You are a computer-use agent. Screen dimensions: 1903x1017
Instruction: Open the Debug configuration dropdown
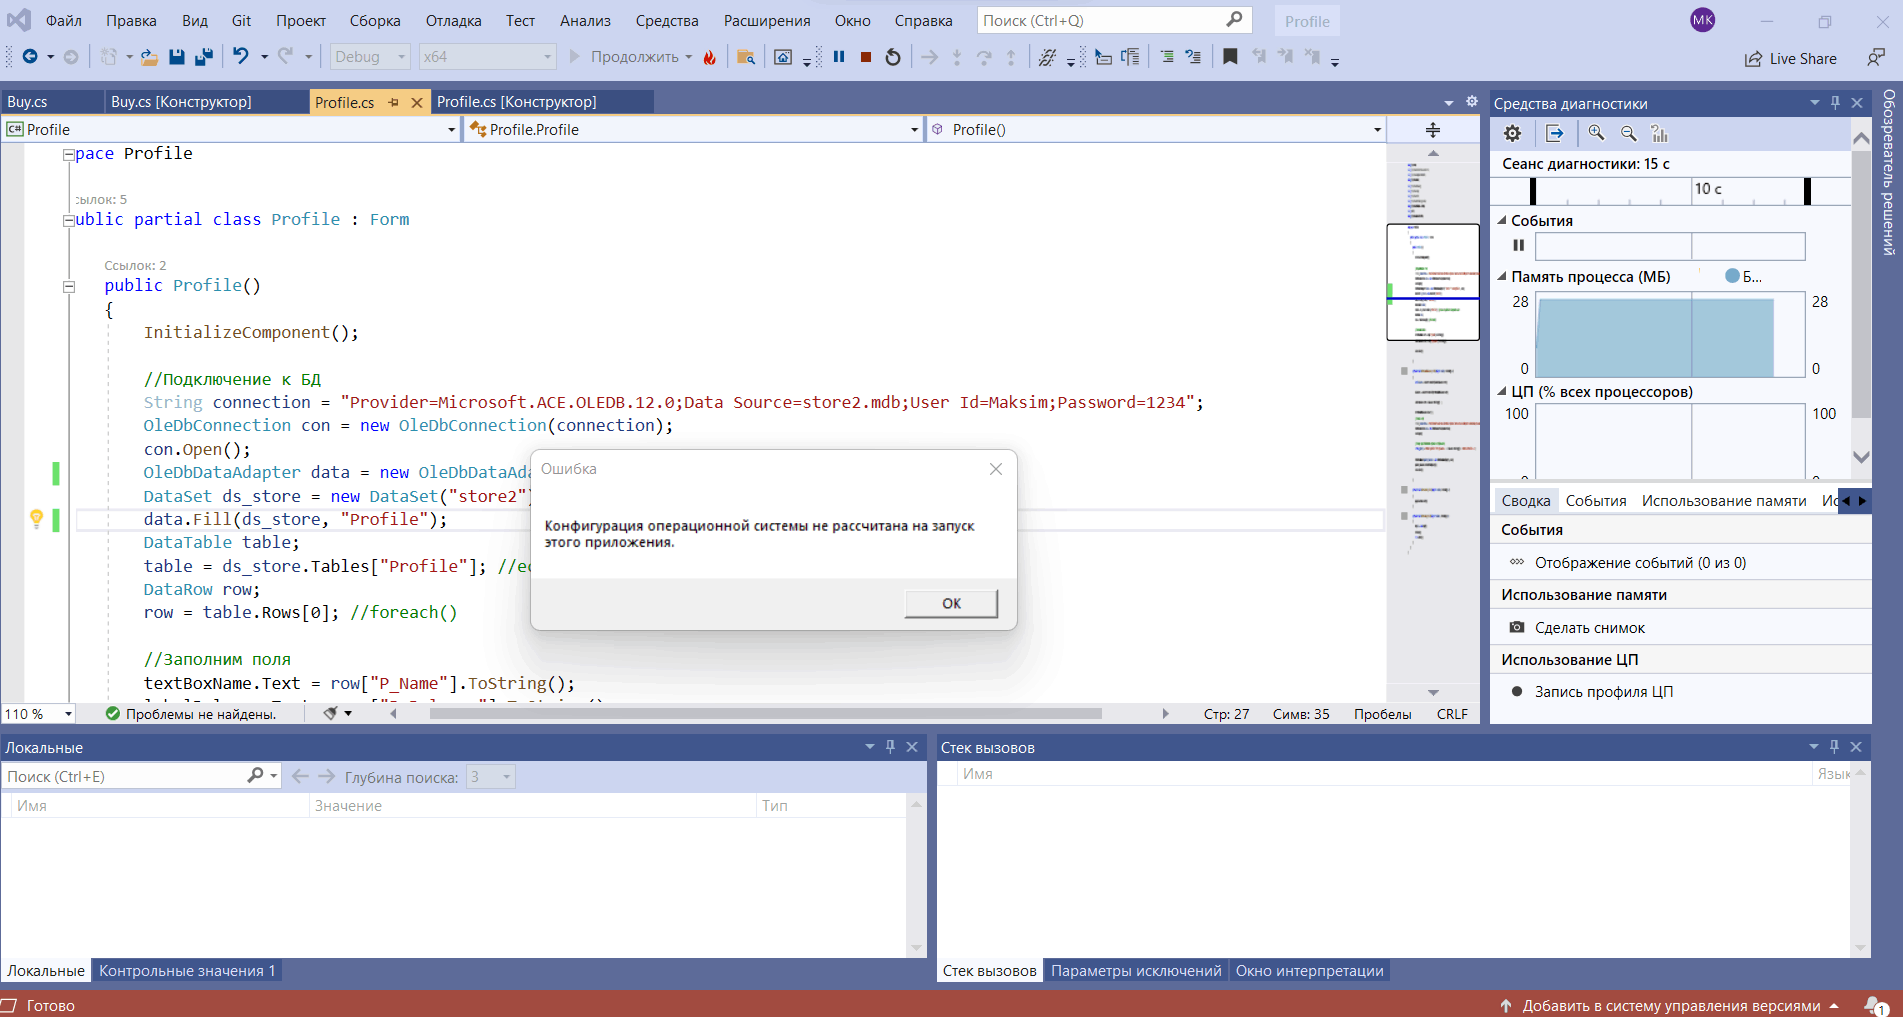370,57
